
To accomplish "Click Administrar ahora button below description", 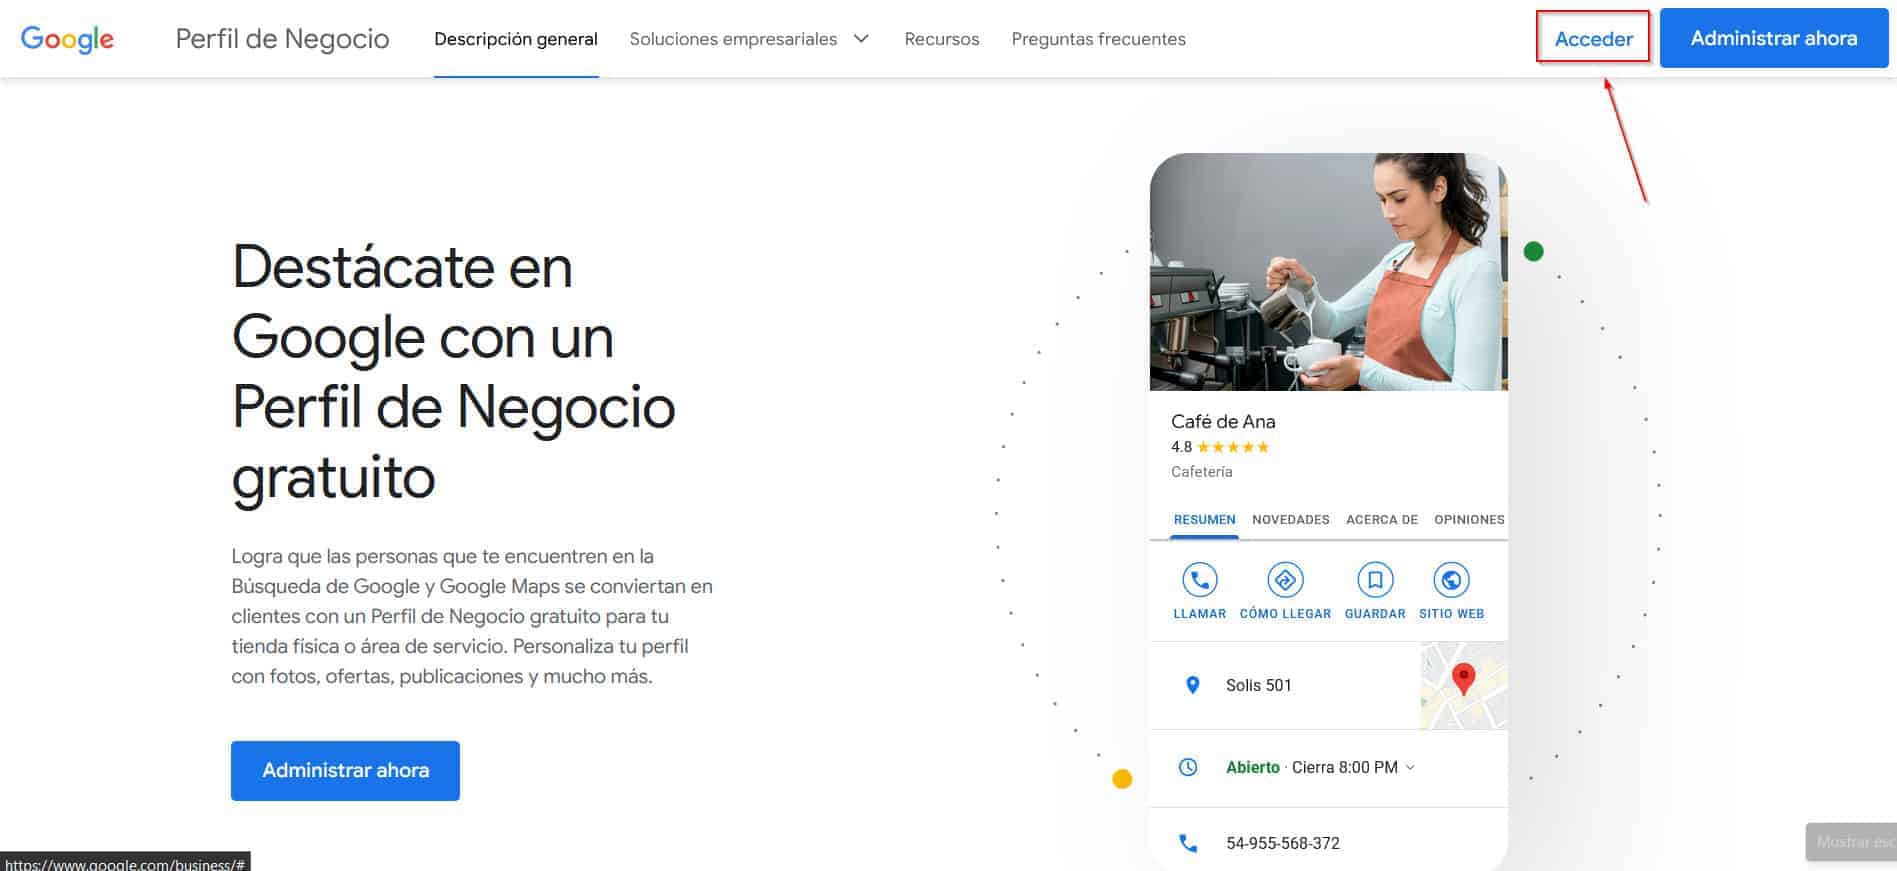I will click(345, 770).
